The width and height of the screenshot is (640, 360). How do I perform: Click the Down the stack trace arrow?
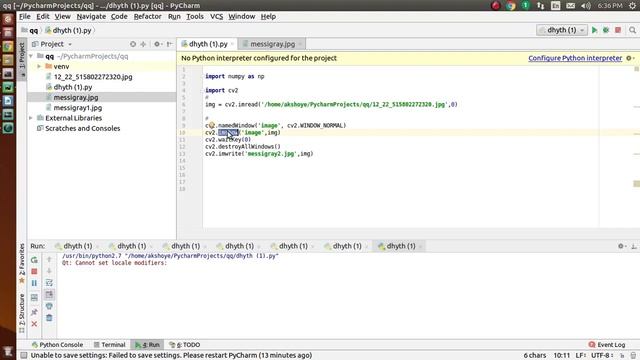[x=49, y=271]
